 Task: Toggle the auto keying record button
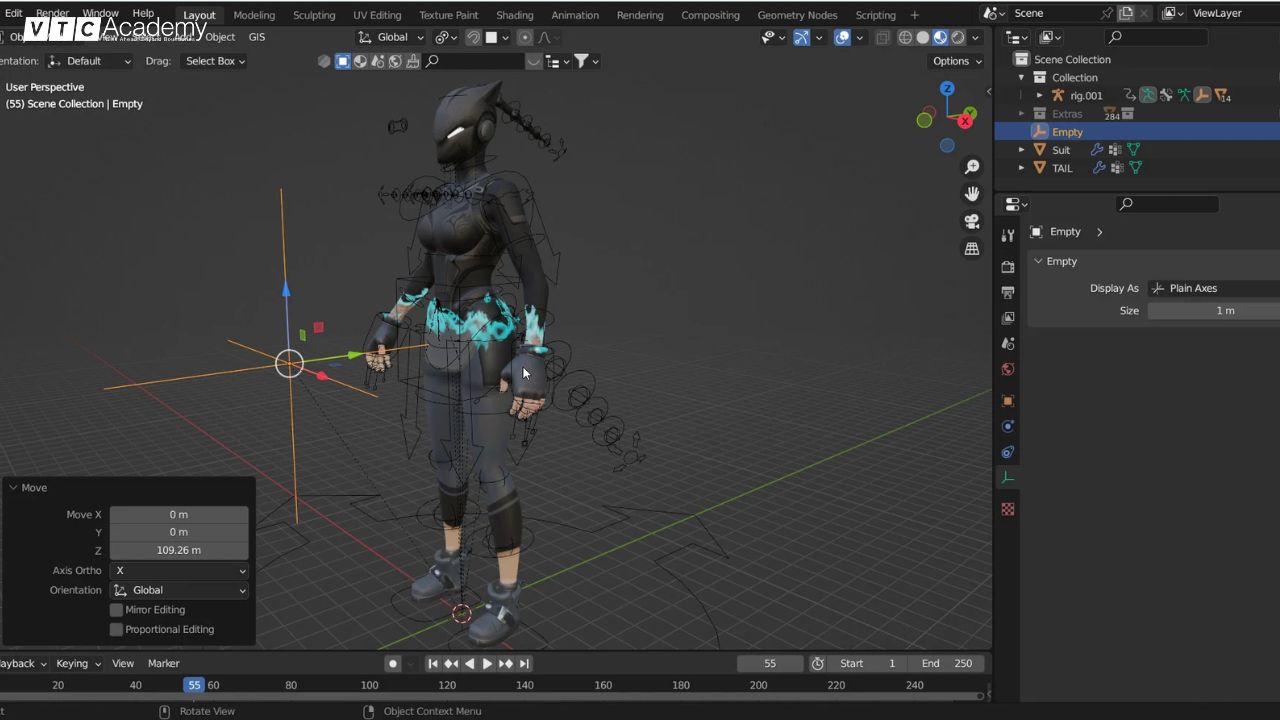tap(393, 663)
